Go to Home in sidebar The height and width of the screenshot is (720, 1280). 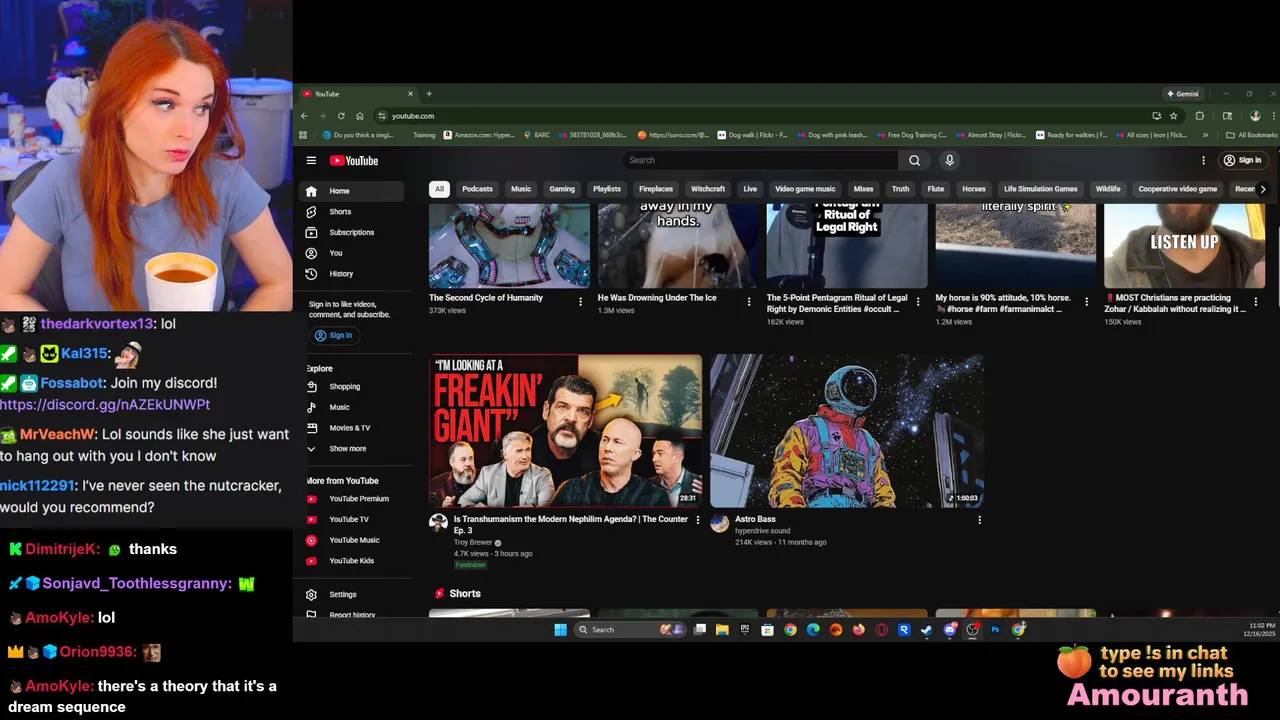(x=354, y=191)
